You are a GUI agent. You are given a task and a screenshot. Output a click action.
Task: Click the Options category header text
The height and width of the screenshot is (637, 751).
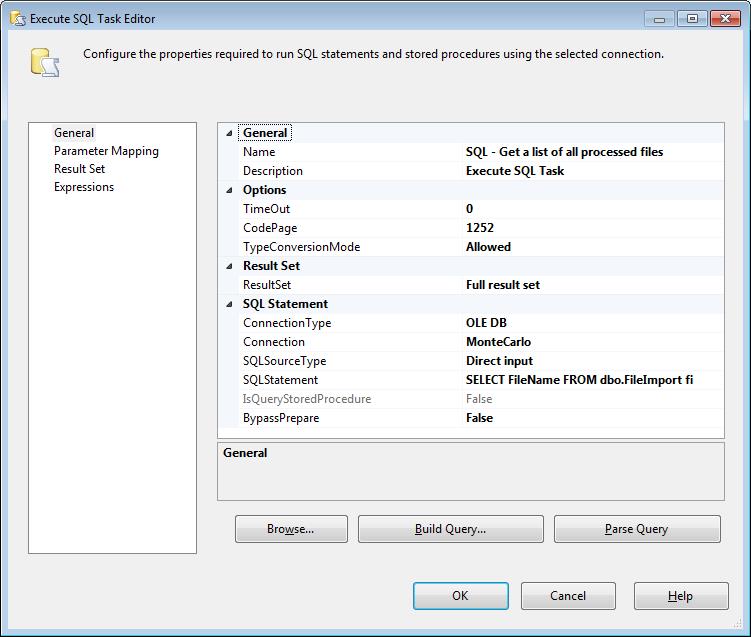pos(264,190)
